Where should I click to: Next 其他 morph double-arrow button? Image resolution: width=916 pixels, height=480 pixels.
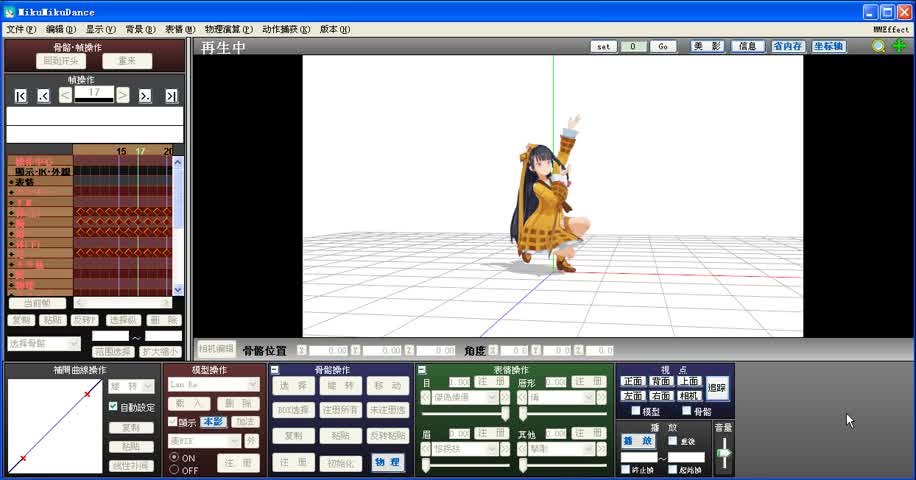click(x=601, y=449)
